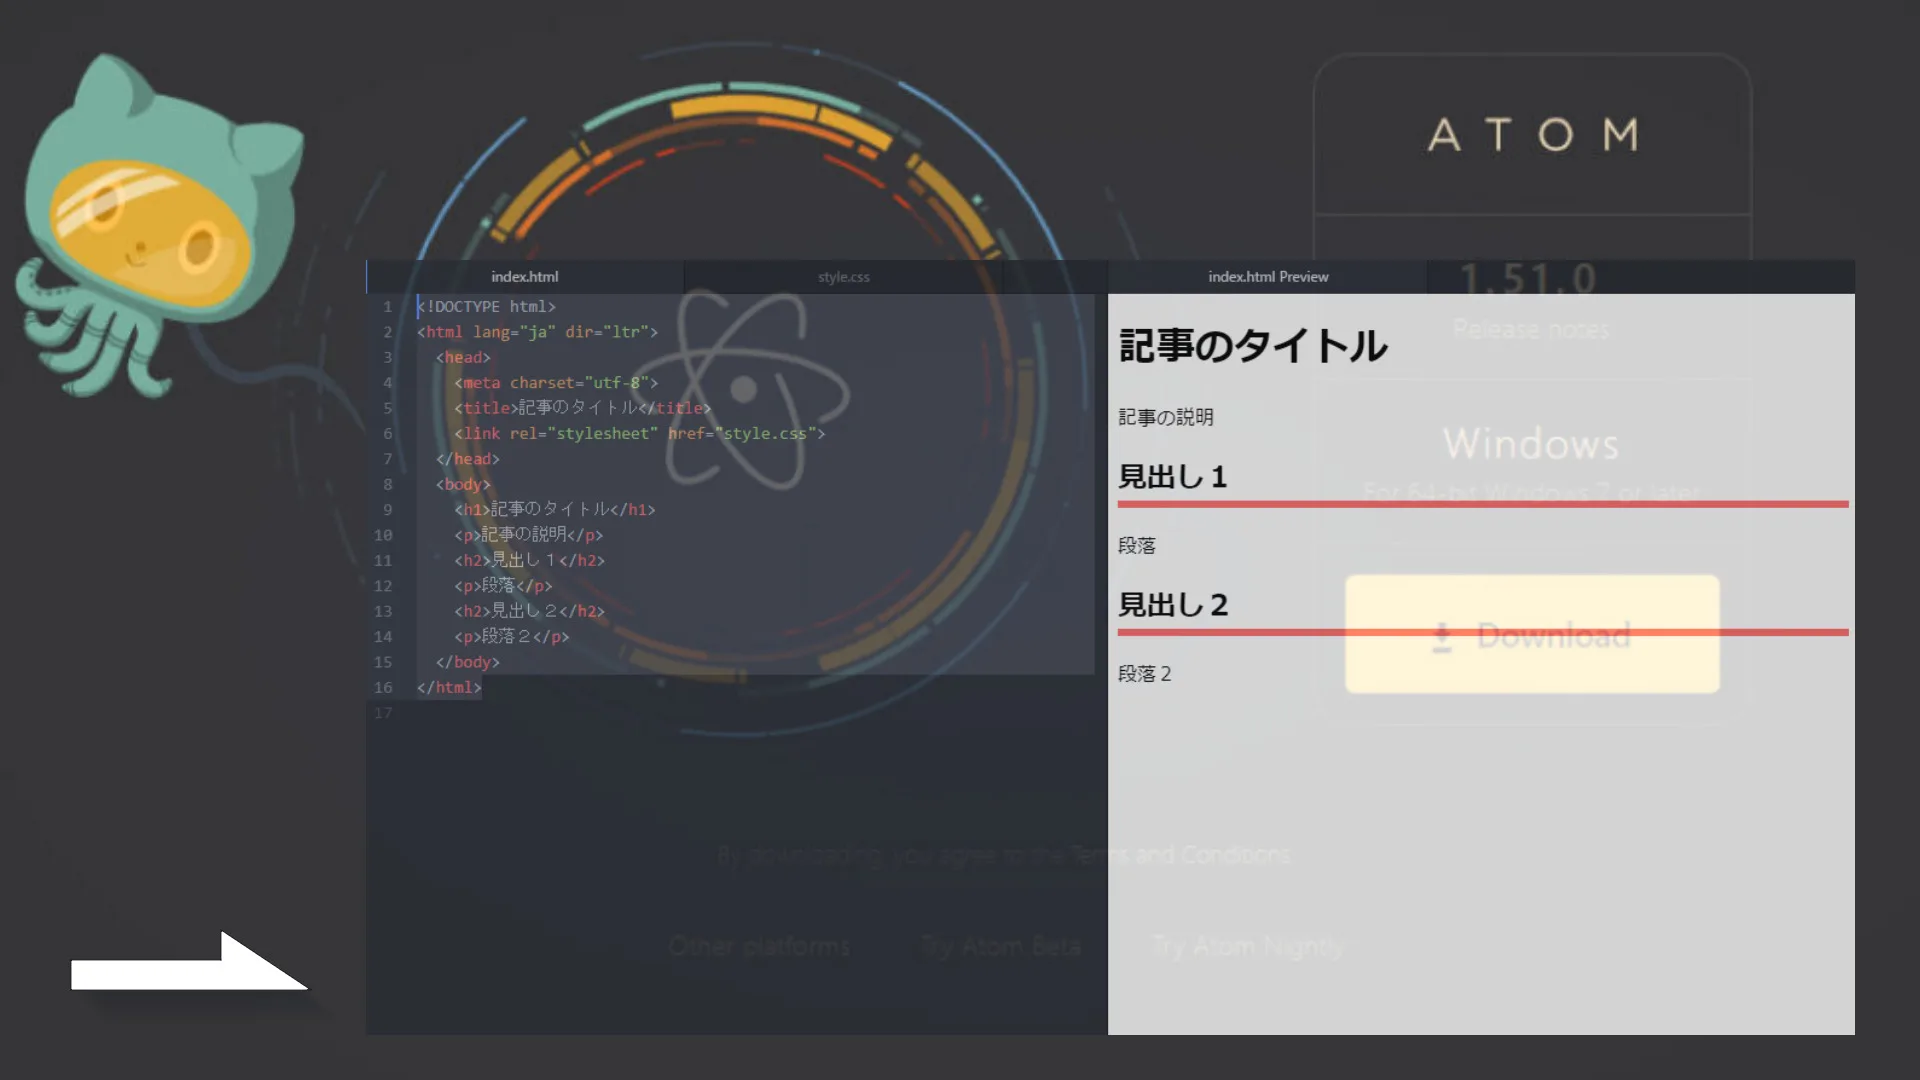The height and width of the screenshot is (1080, 1920).
Task: Select the index.html Preview tab
Action: pos(1267,277)
